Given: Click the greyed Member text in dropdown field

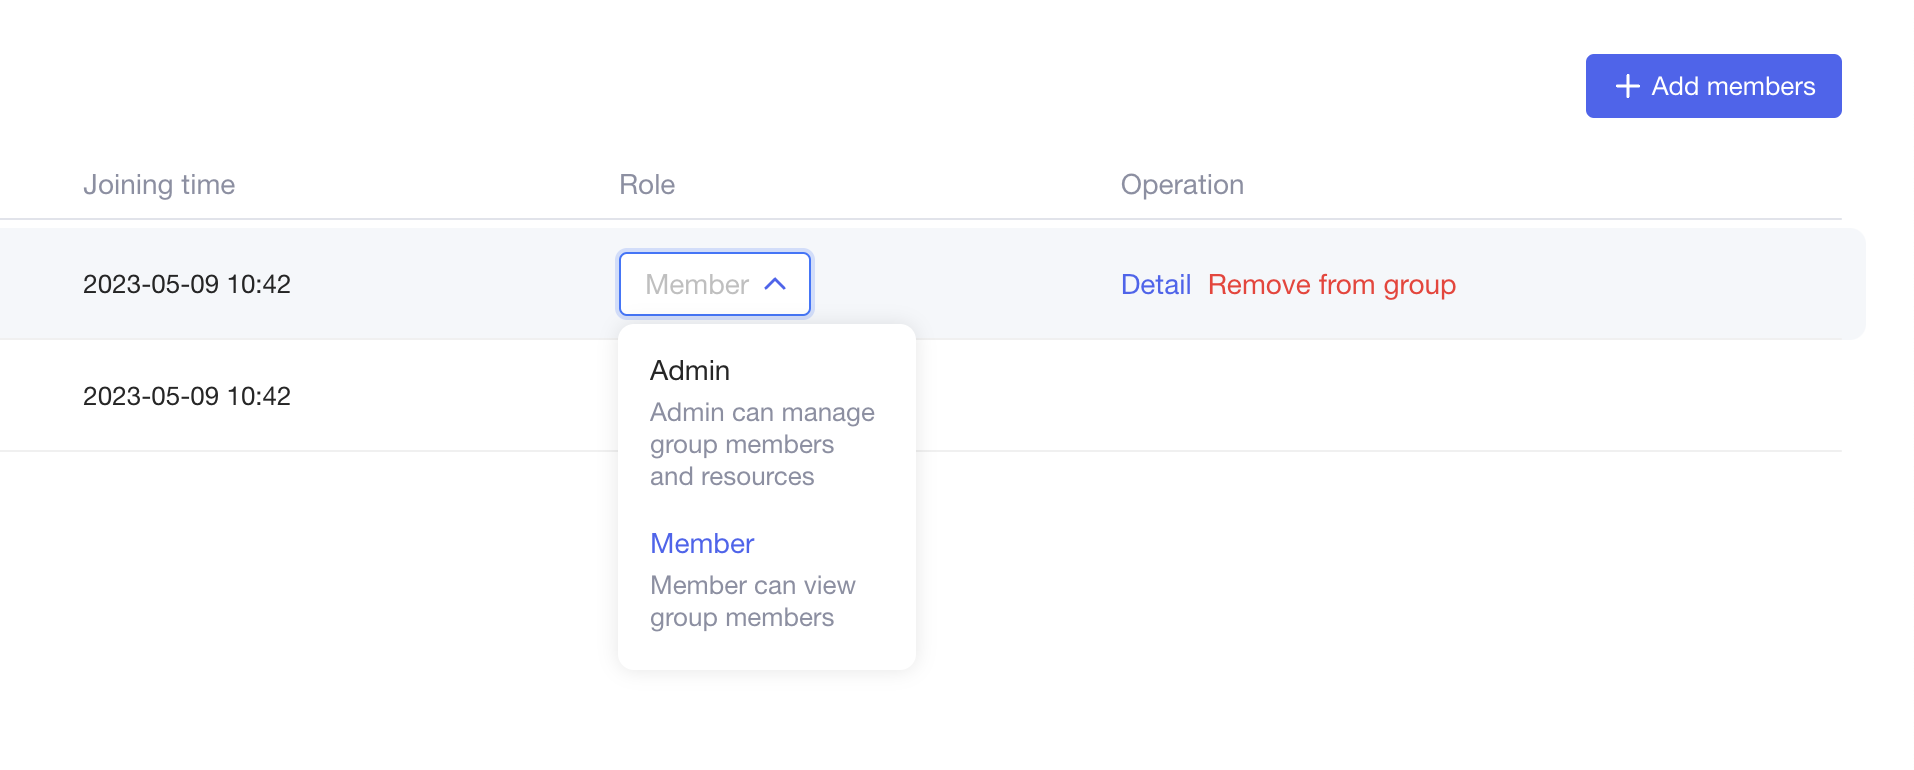Looking at the screenshot, I should point(697,285).
